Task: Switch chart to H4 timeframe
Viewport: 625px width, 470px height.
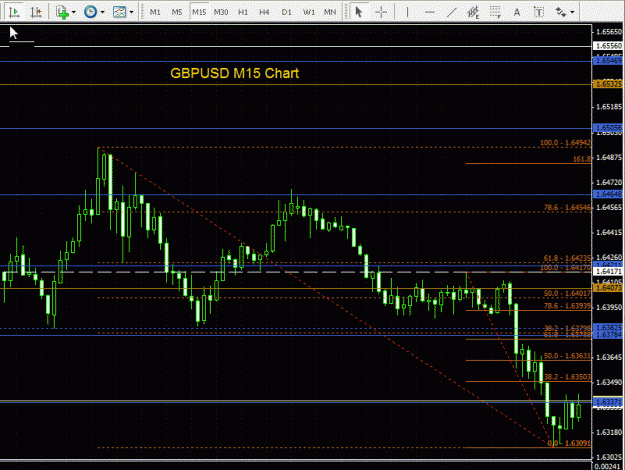Action: pyautogui.click(x=264, y=12)
